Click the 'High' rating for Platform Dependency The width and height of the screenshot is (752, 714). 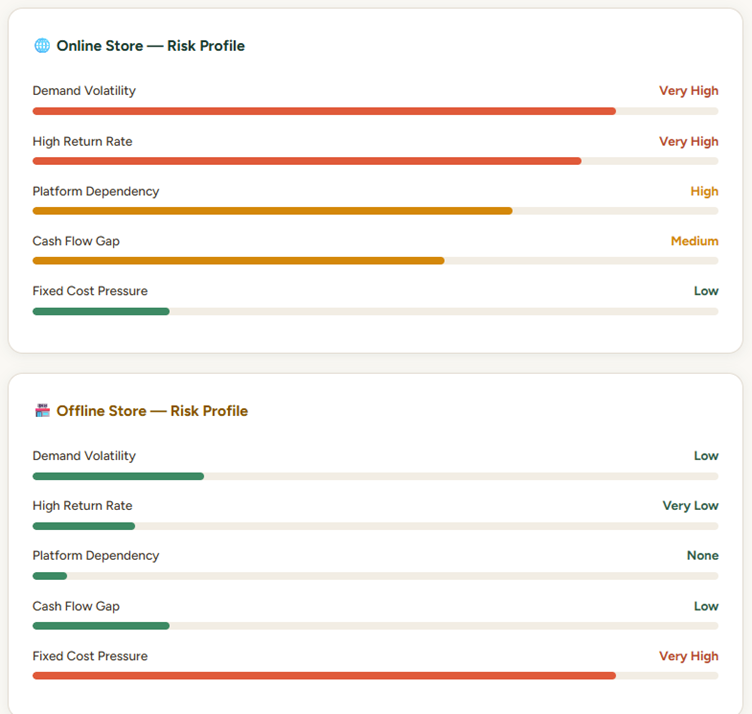pos(704,191)
